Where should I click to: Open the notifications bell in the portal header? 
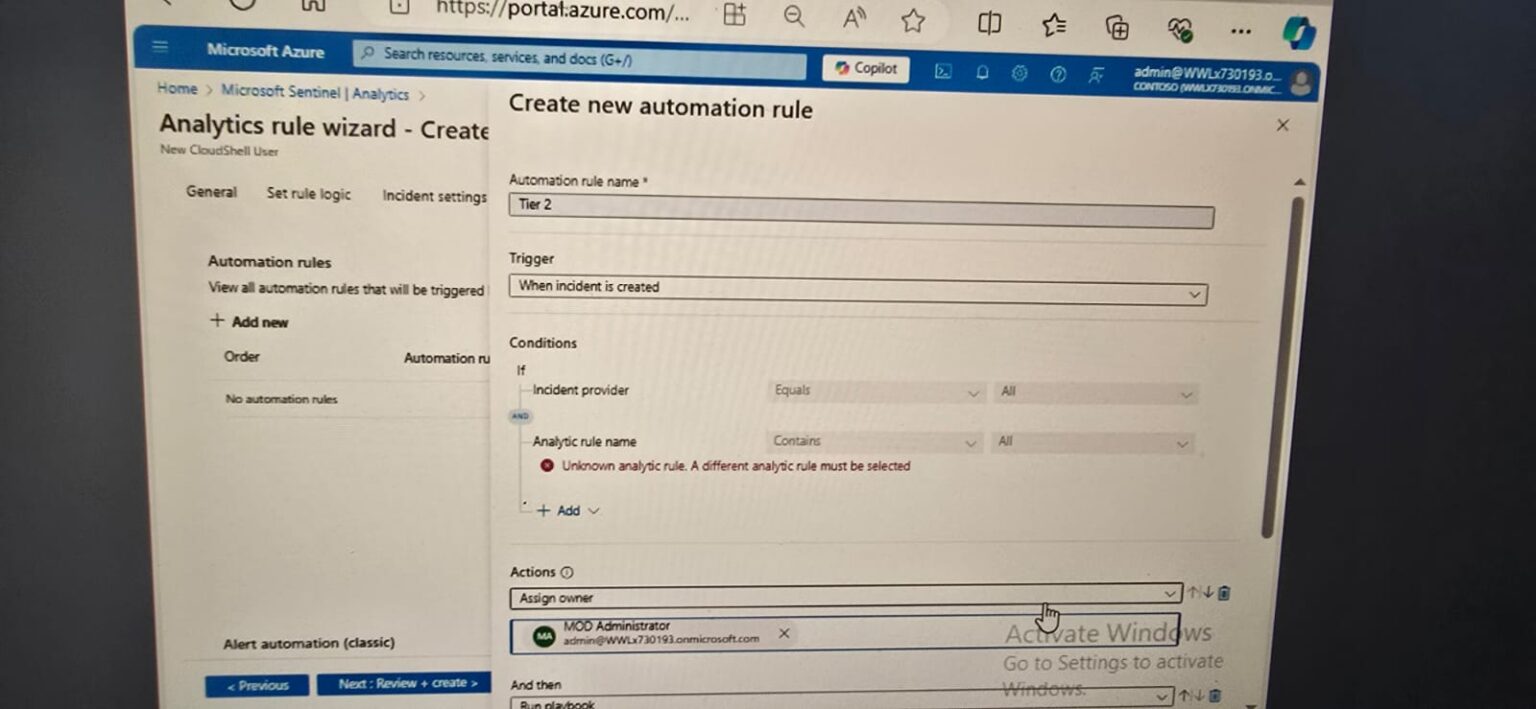point(981,72)
